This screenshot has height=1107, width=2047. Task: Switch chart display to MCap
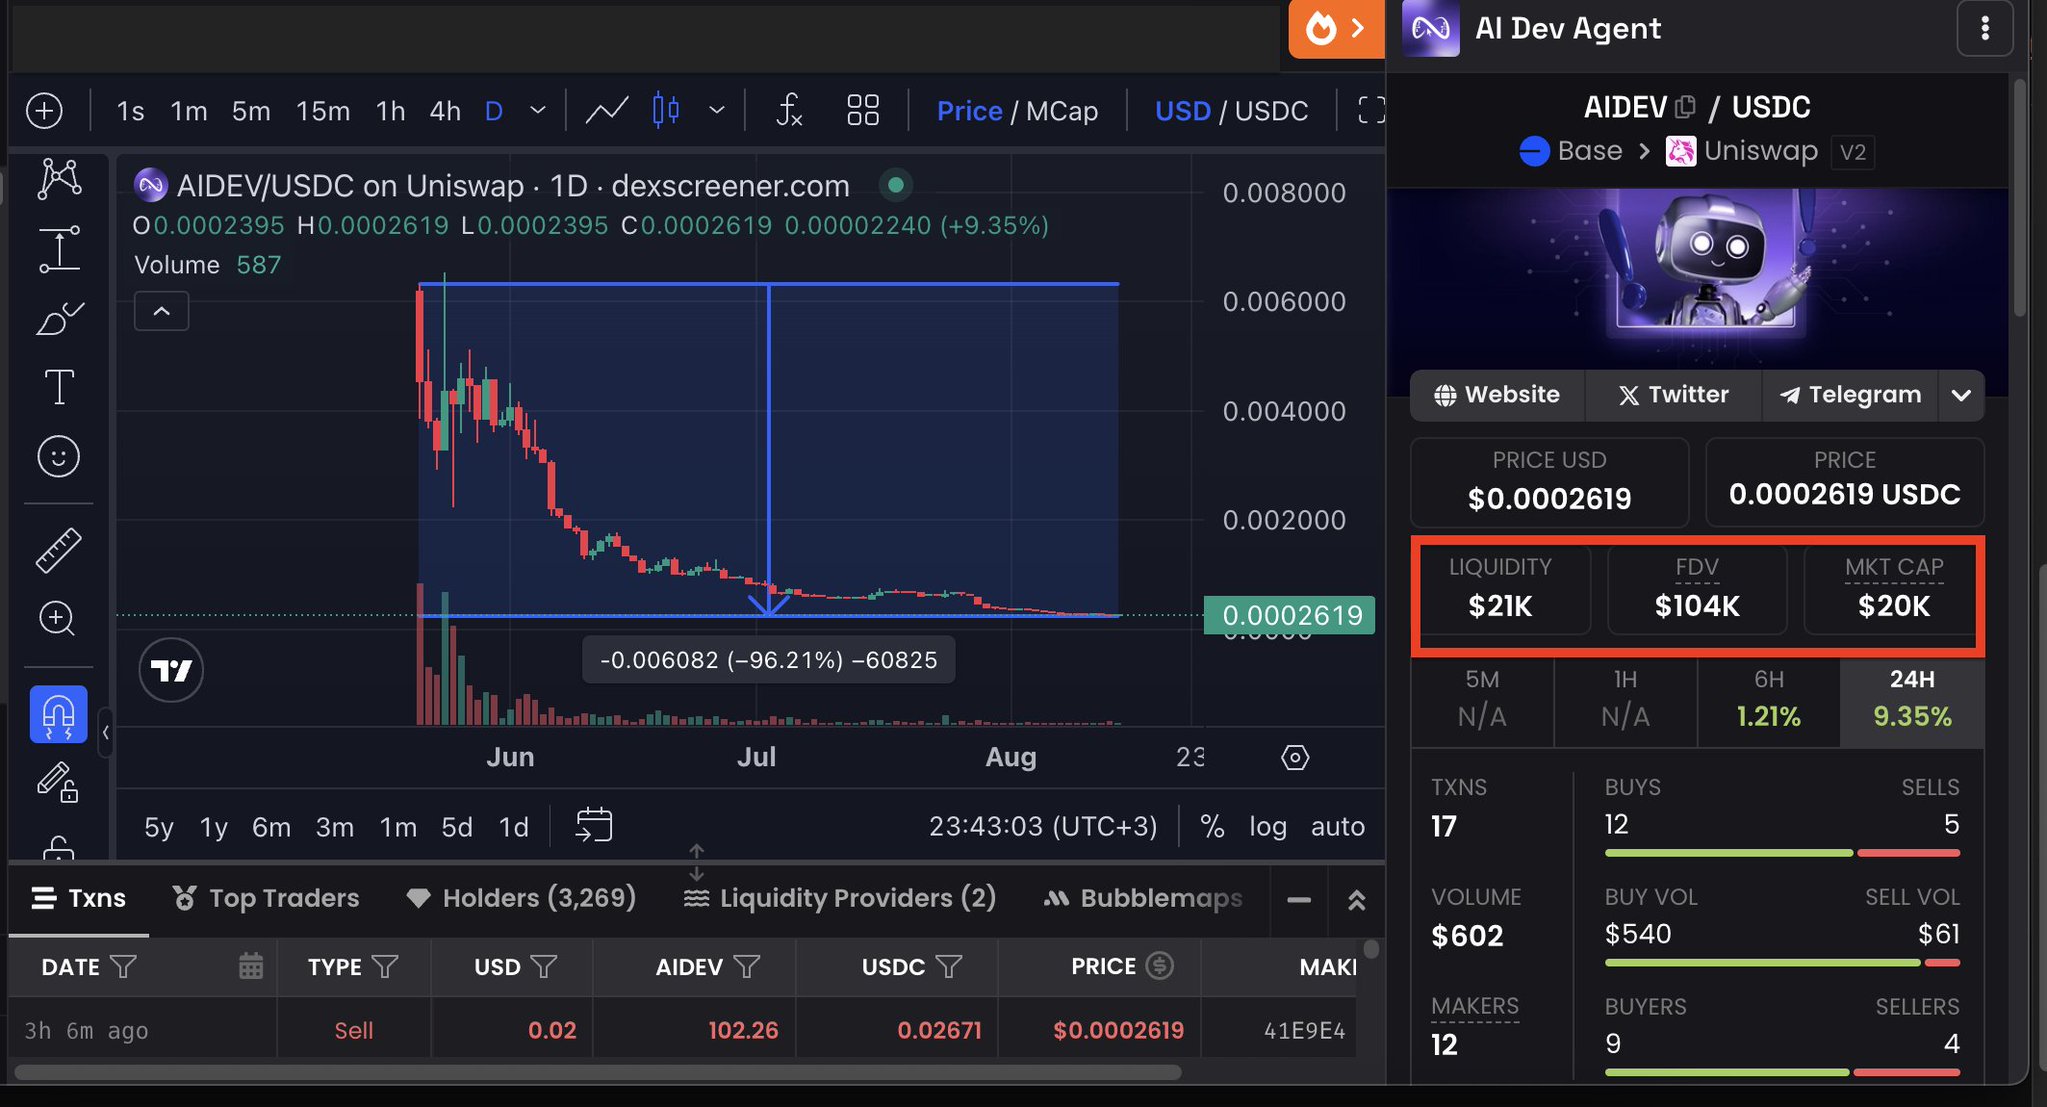coord(1062,110)
